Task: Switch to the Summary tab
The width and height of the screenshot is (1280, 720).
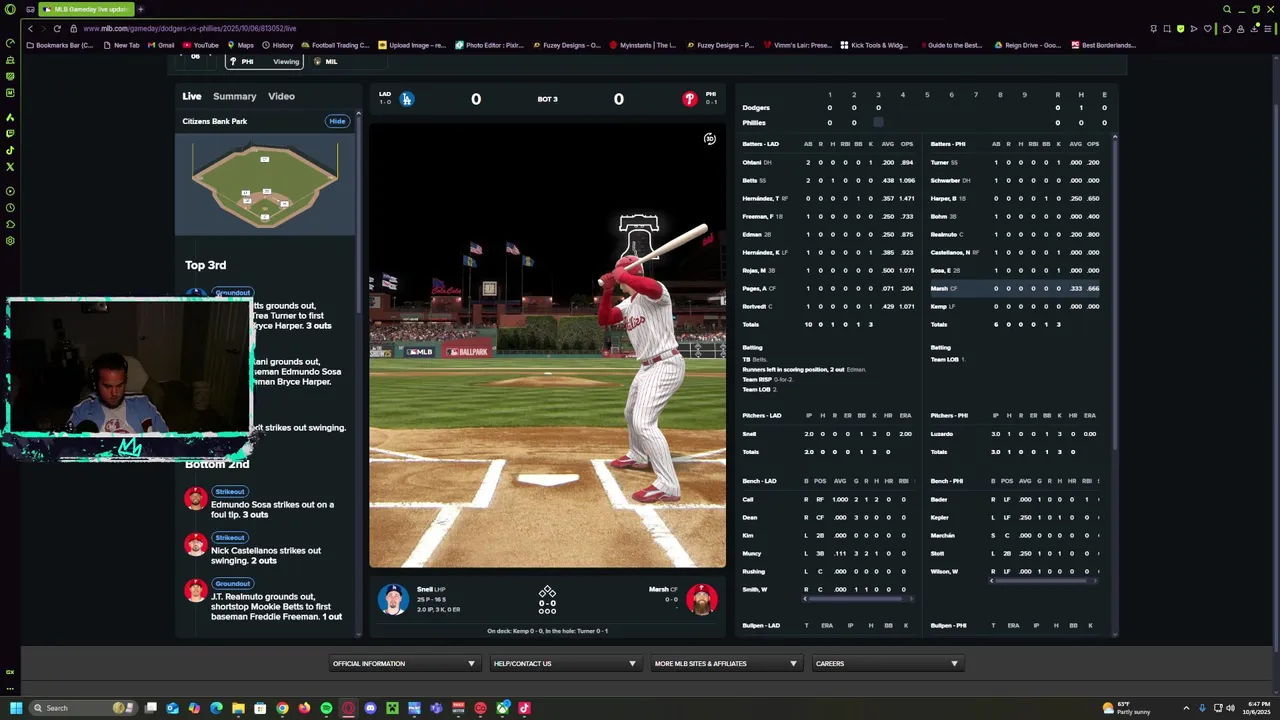Action: [x=234, y=96]
